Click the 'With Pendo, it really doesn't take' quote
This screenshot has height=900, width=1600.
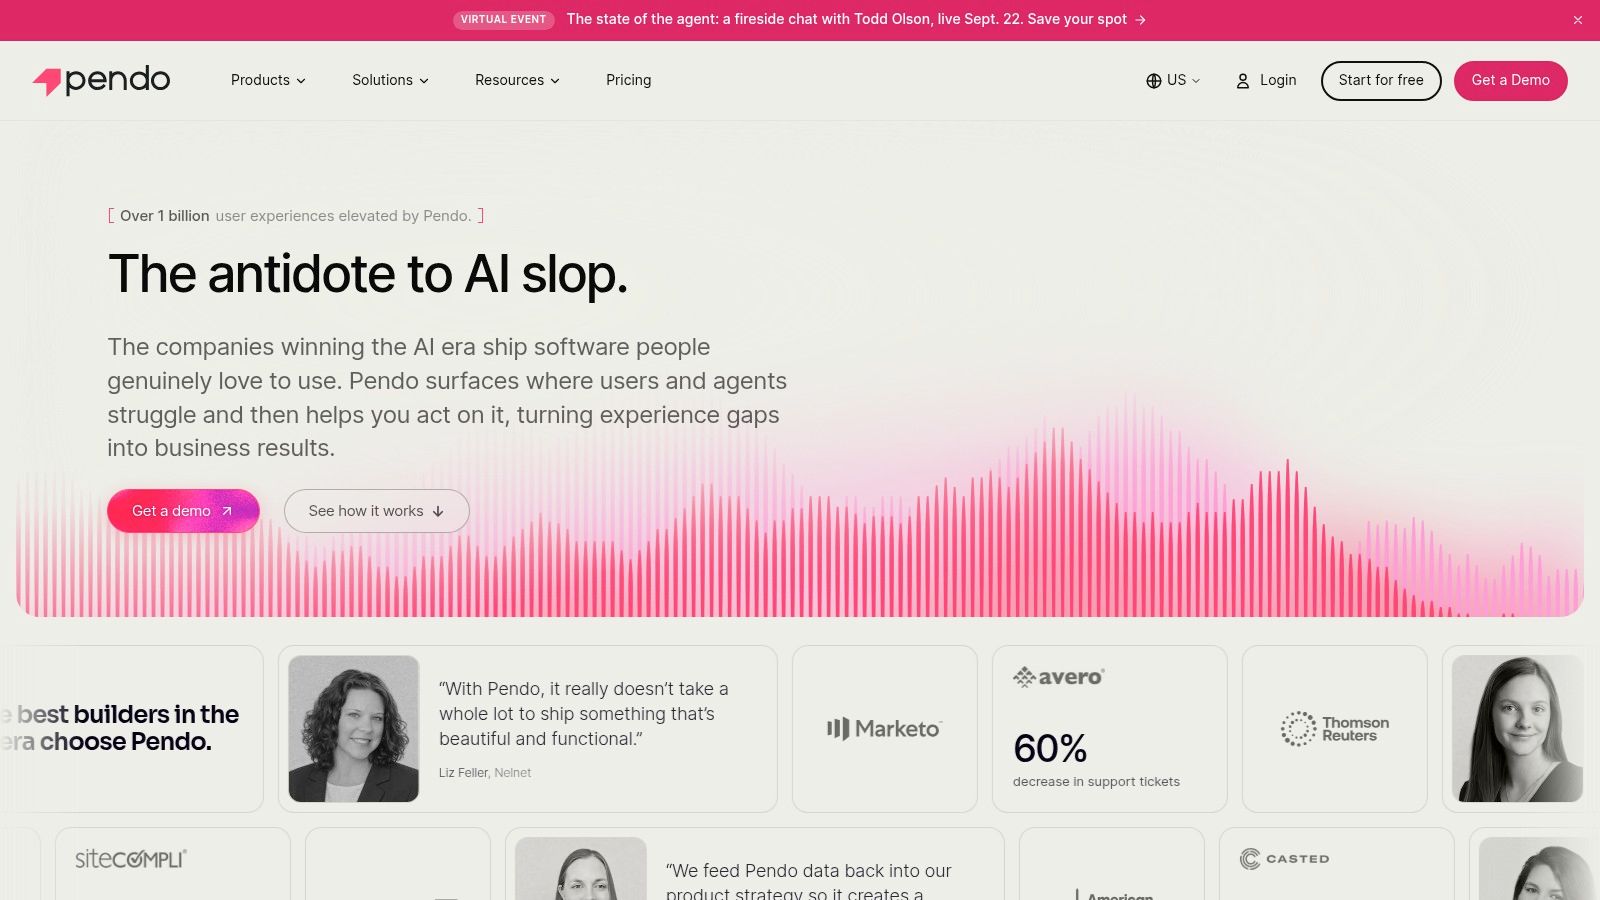click(584, 714)
